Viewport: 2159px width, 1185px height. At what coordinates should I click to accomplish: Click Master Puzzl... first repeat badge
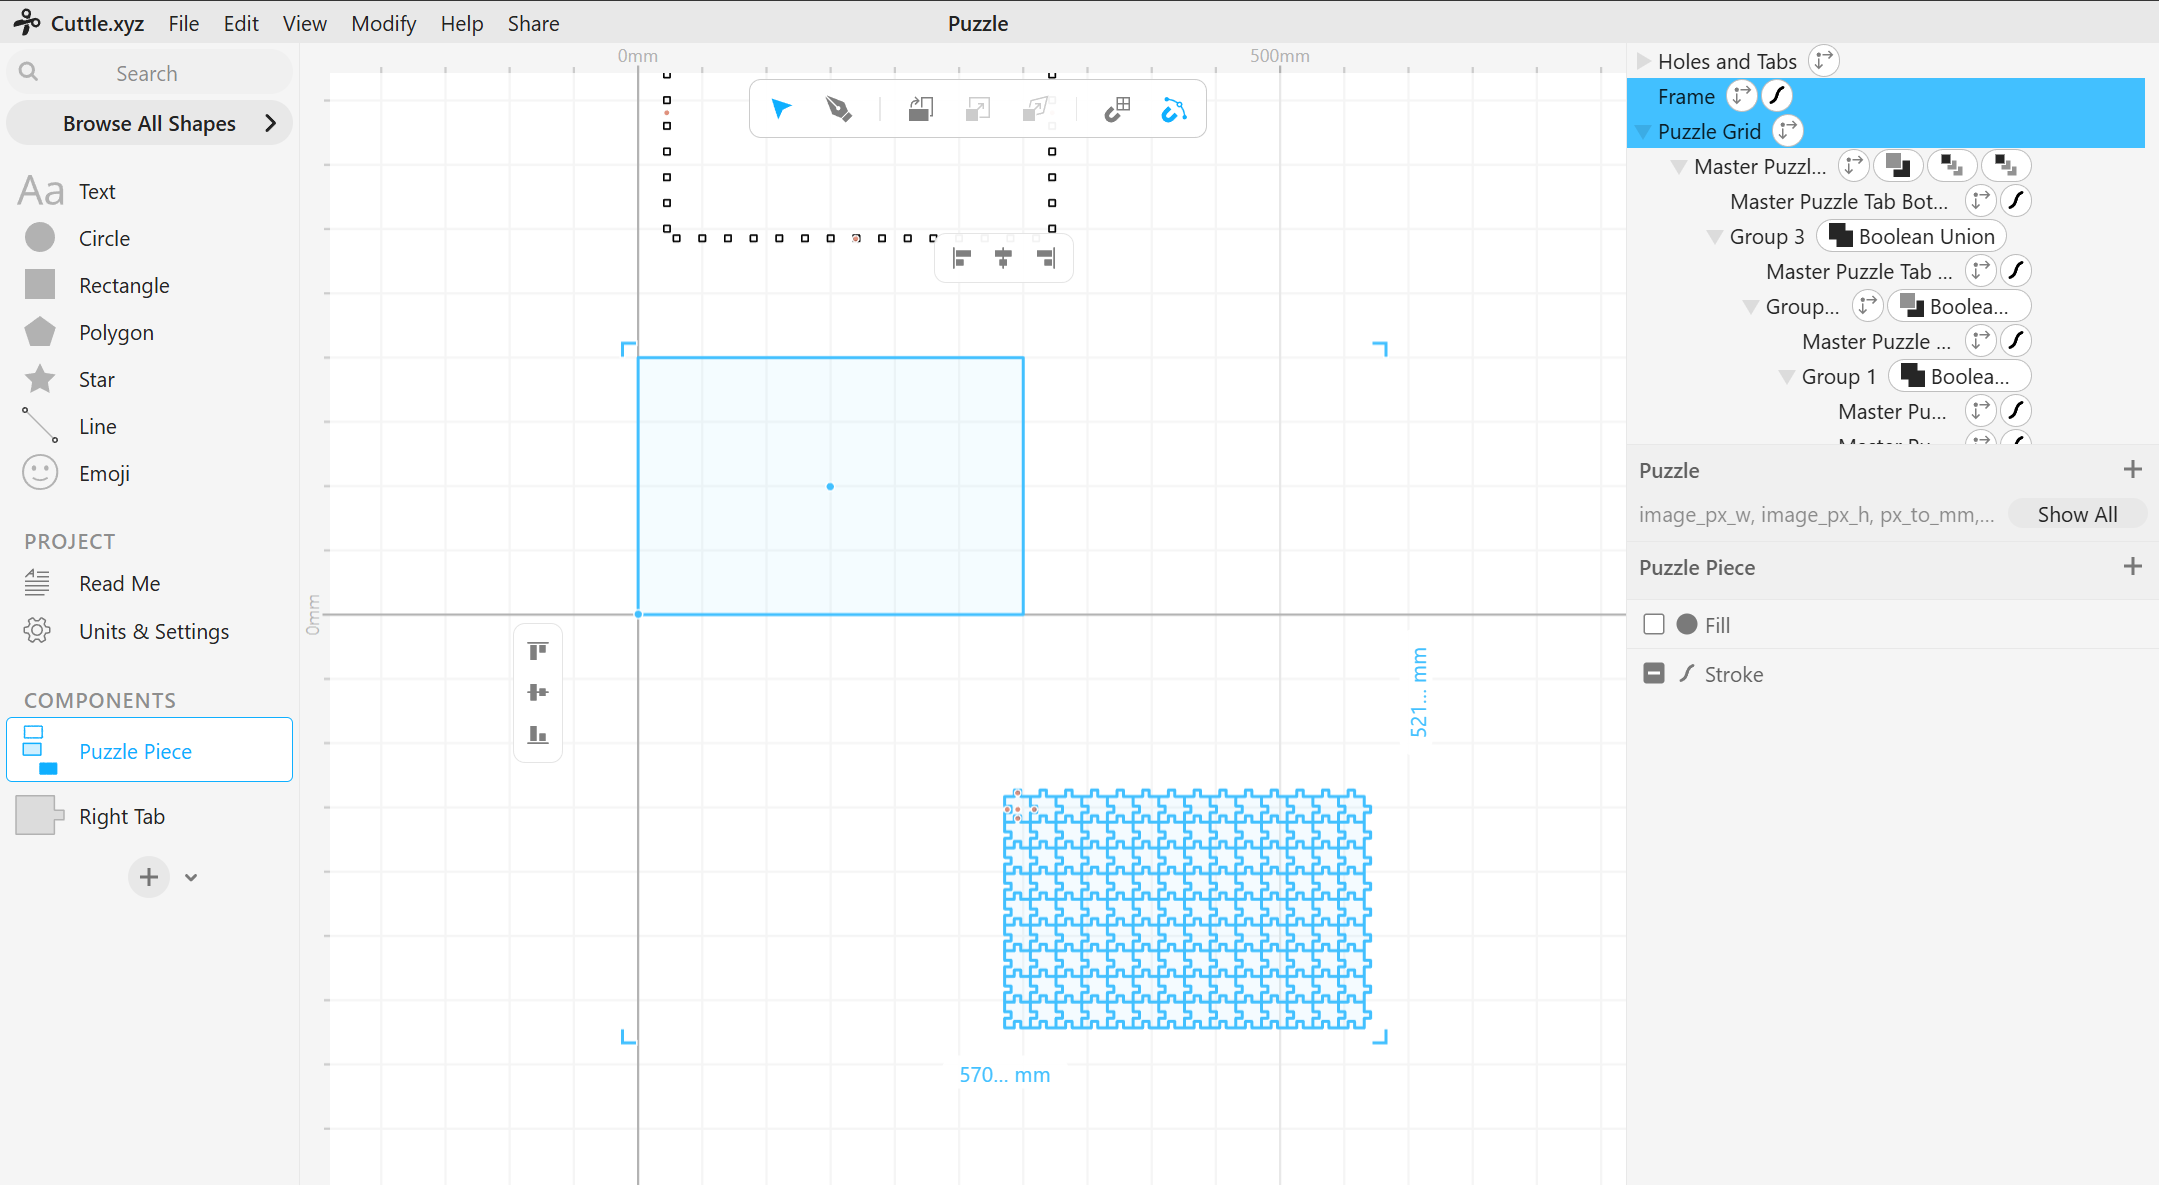(1952, 165)
